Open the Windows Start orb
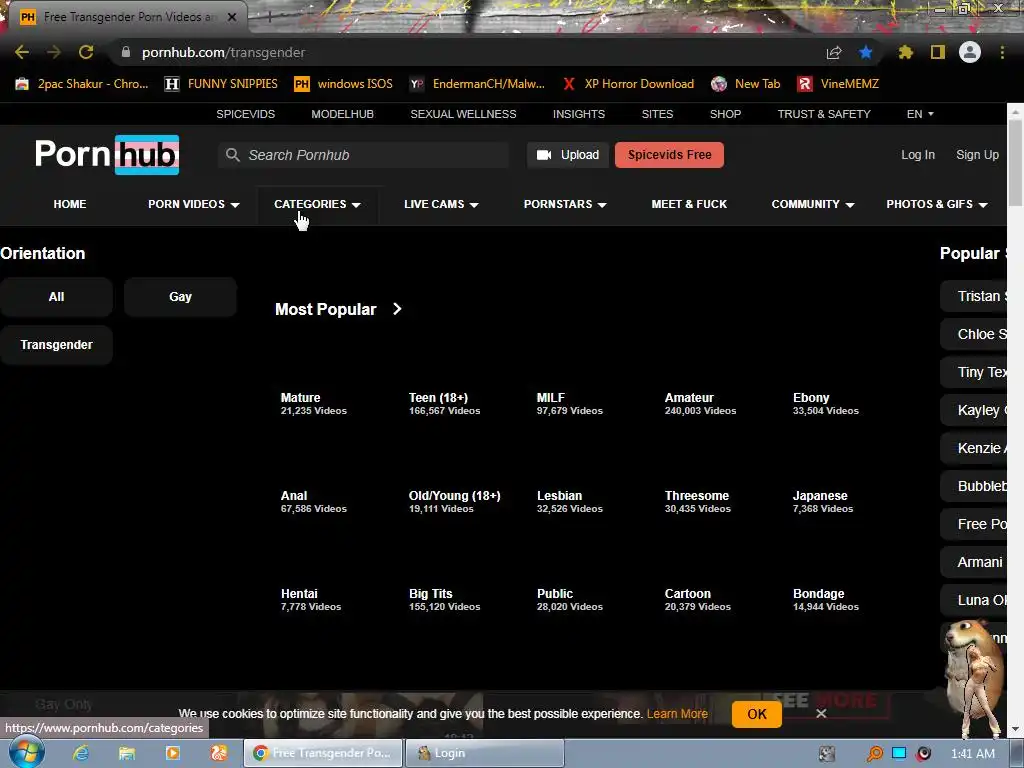Image resolution: width=1024 pixels, height=768 pixels. 27,752
